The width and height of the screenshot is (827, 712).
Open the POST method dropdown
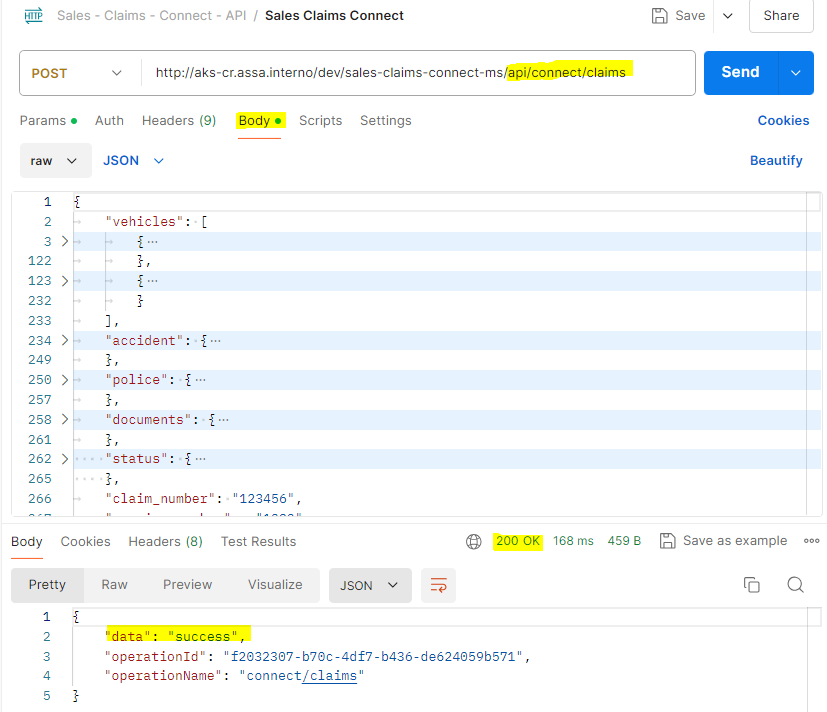pyautogui.click(x=76, y=73)
